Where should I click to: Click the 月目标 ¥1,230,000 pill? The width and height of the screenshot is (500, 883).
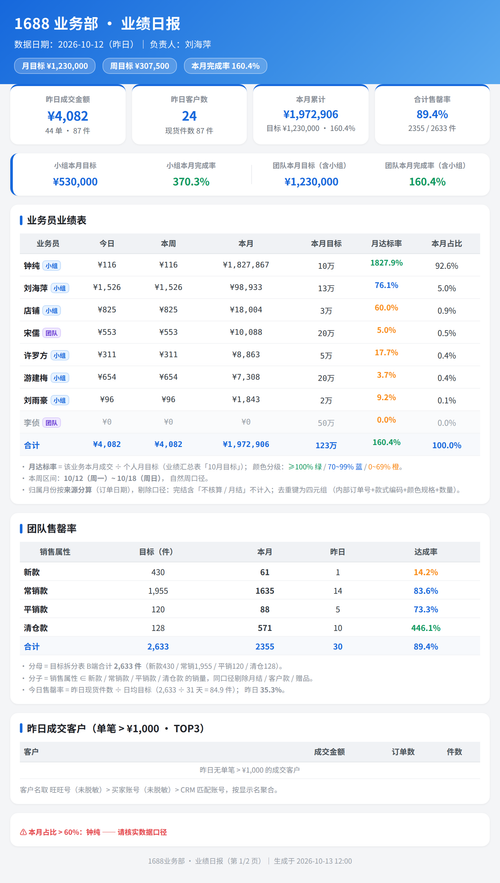55,66
